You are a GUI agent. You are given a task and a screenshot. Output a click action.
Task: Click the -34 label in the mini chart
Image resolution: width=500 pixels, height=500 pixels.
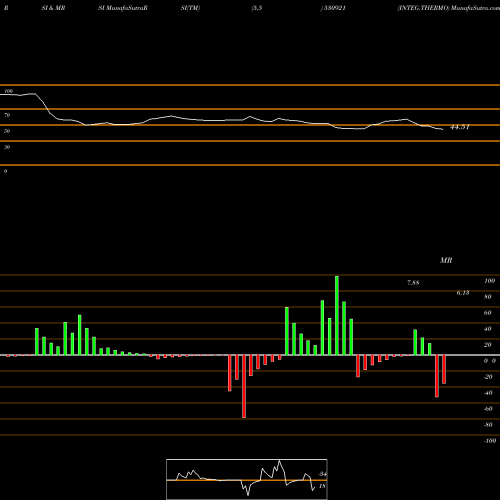coord(323,474)
